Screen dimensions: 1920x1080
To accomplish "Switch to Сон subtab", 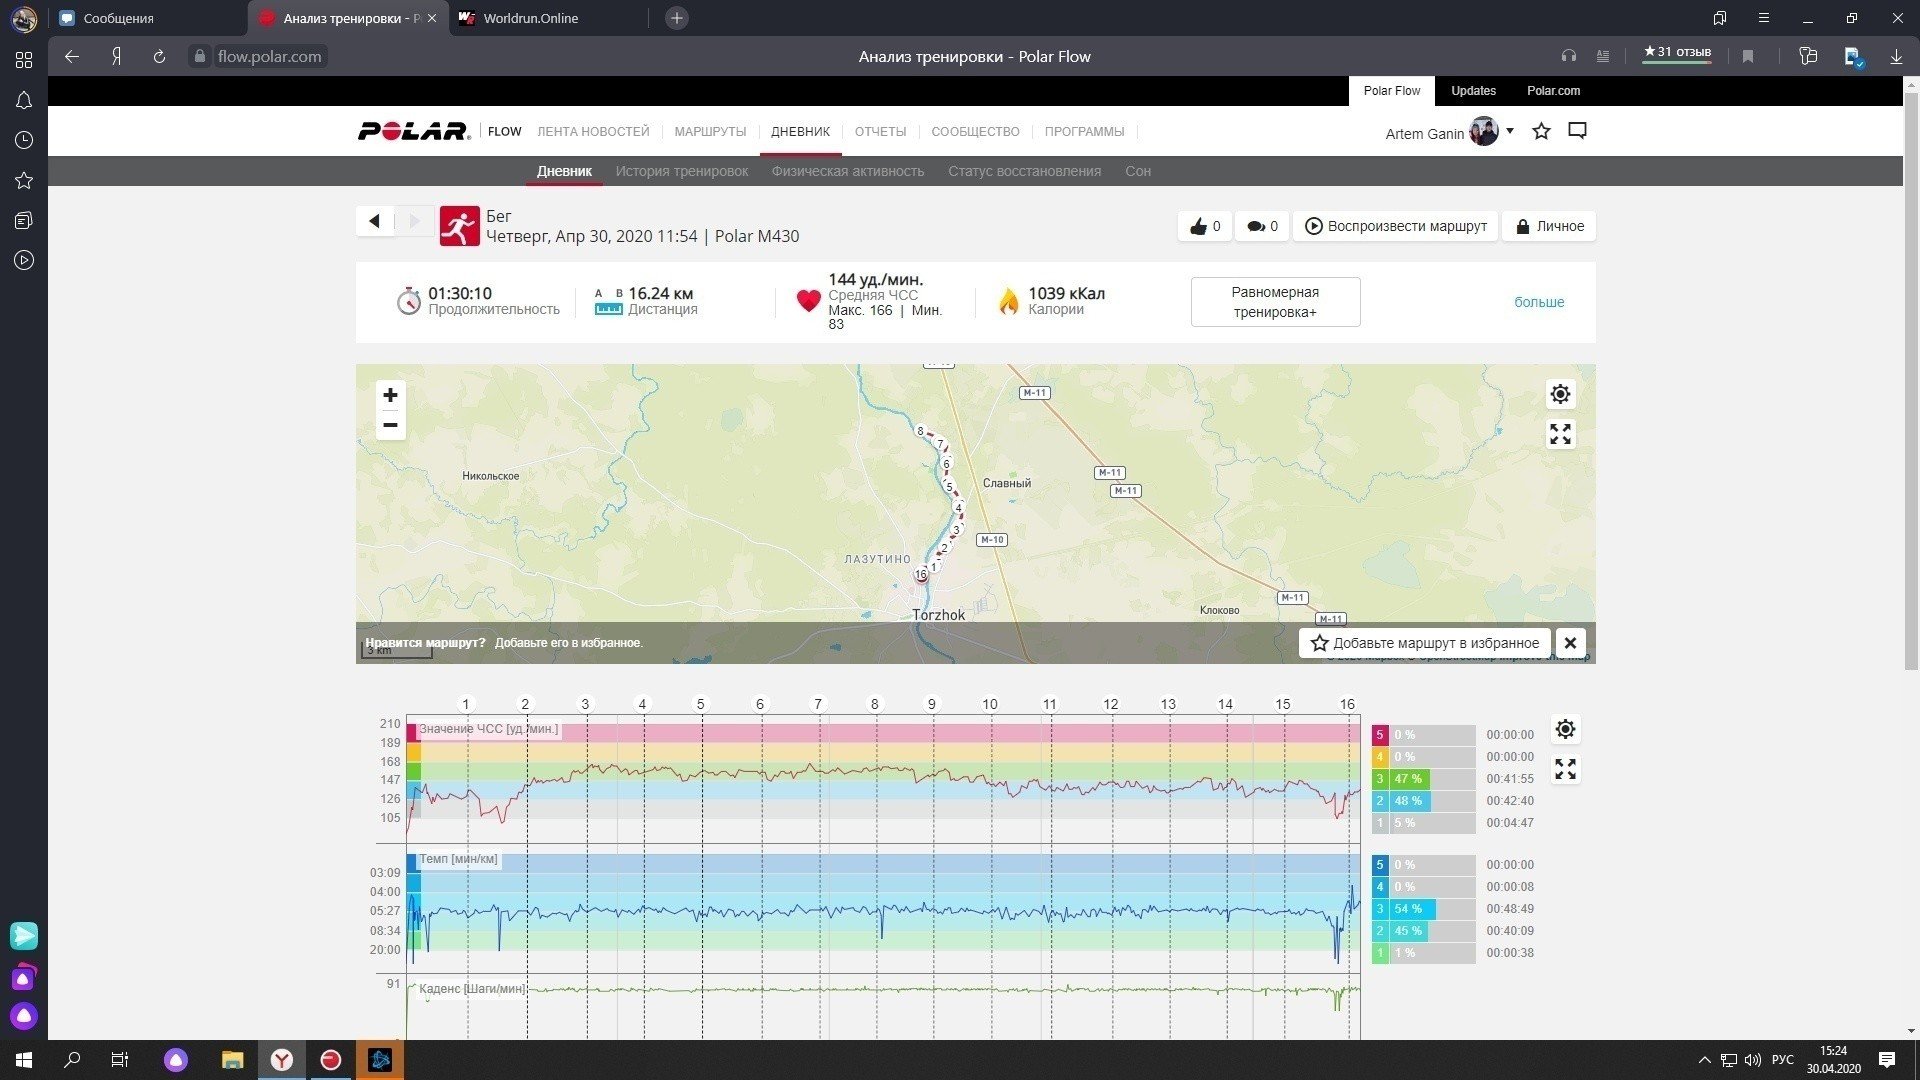I will tap(1137, 171).
